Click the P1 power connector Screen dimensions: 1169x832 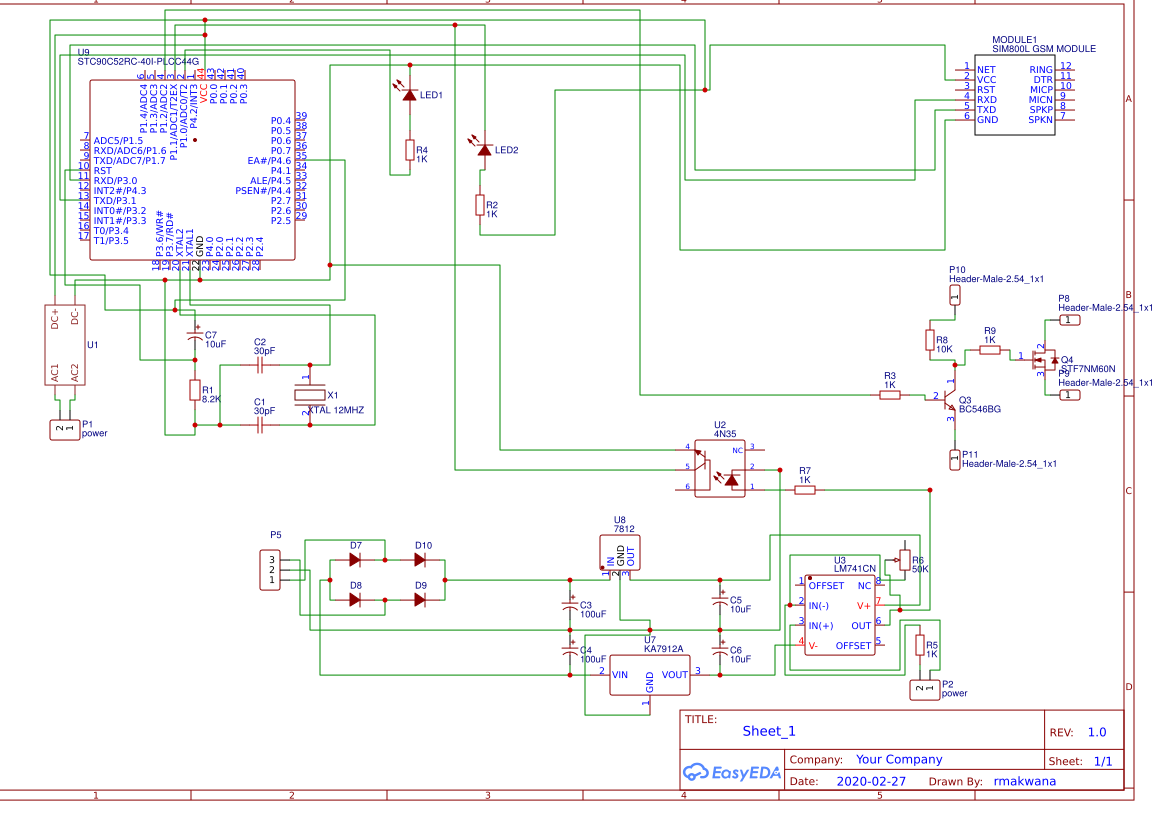coord(65,429)
